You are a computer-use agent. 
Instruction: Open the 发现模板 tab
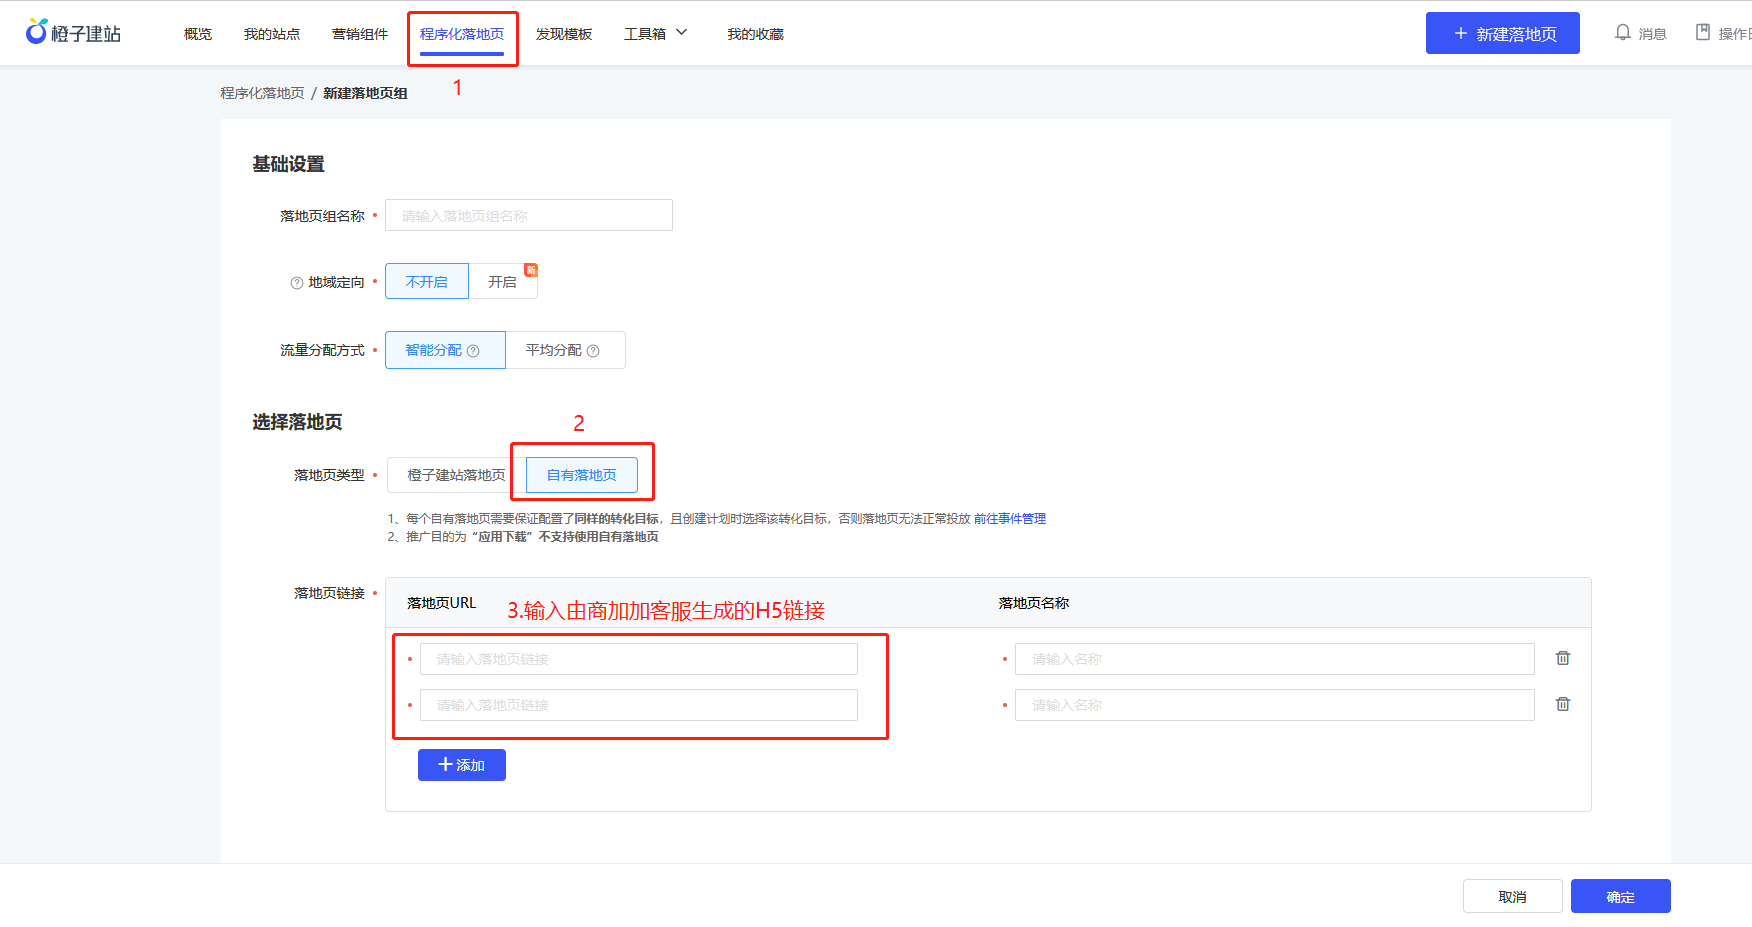[x=564, y=34]
